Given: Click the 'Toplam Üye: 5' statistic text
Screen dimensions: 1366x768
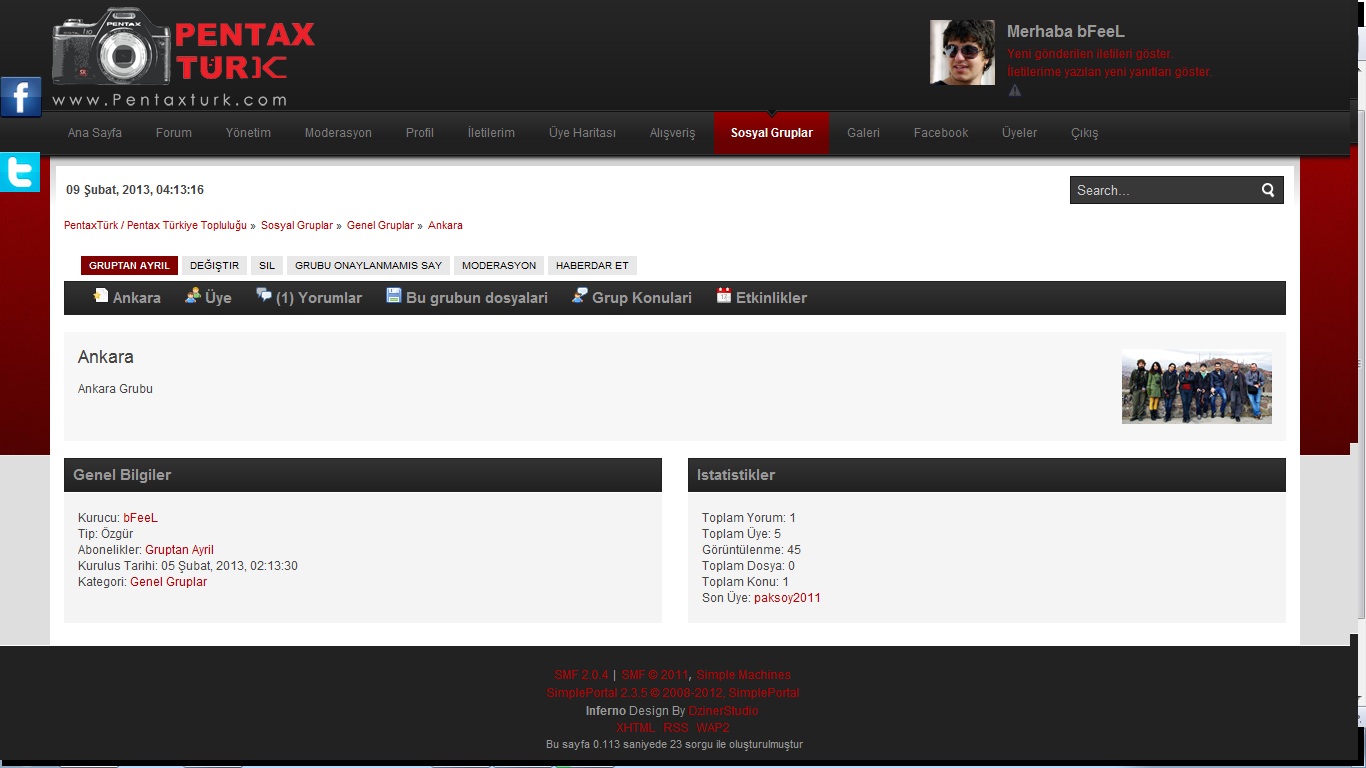Looking at the screenshot, I should pyautogui.click(x=741, y=534).
